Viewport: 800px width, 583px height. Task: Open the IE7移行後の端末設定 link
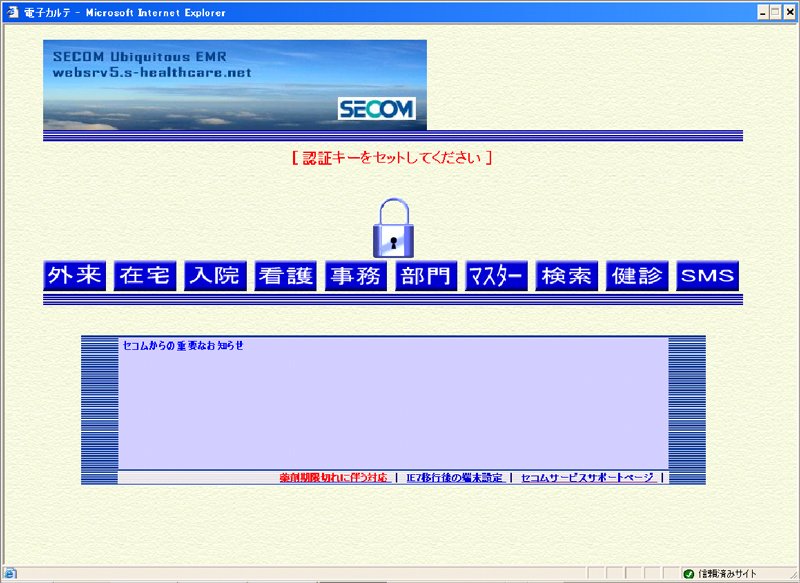pos(454,478)
